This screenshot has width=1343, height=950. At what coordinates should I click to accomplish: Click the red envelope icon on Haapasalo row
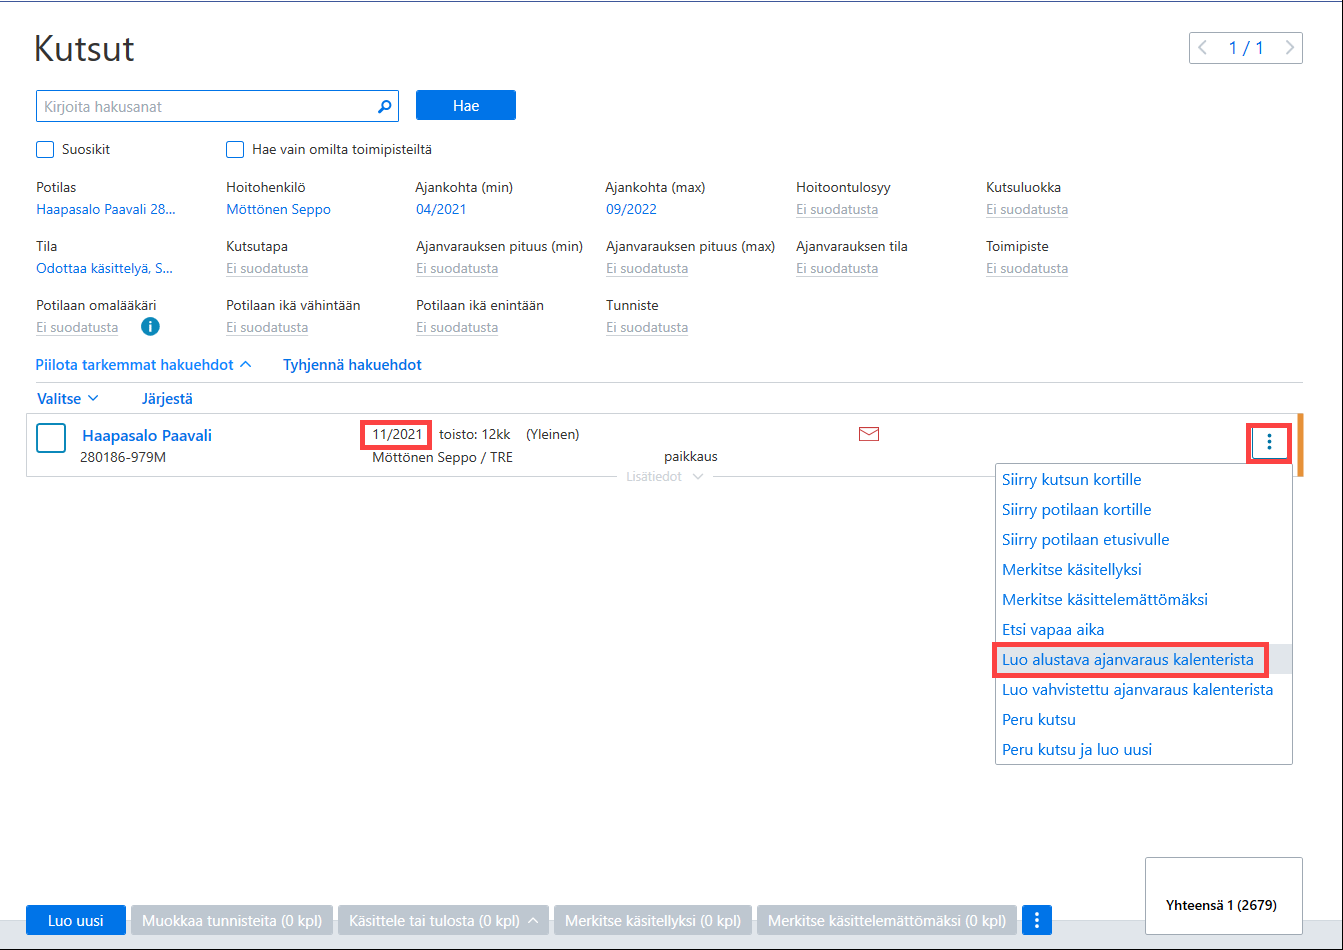tap(869, 434)
